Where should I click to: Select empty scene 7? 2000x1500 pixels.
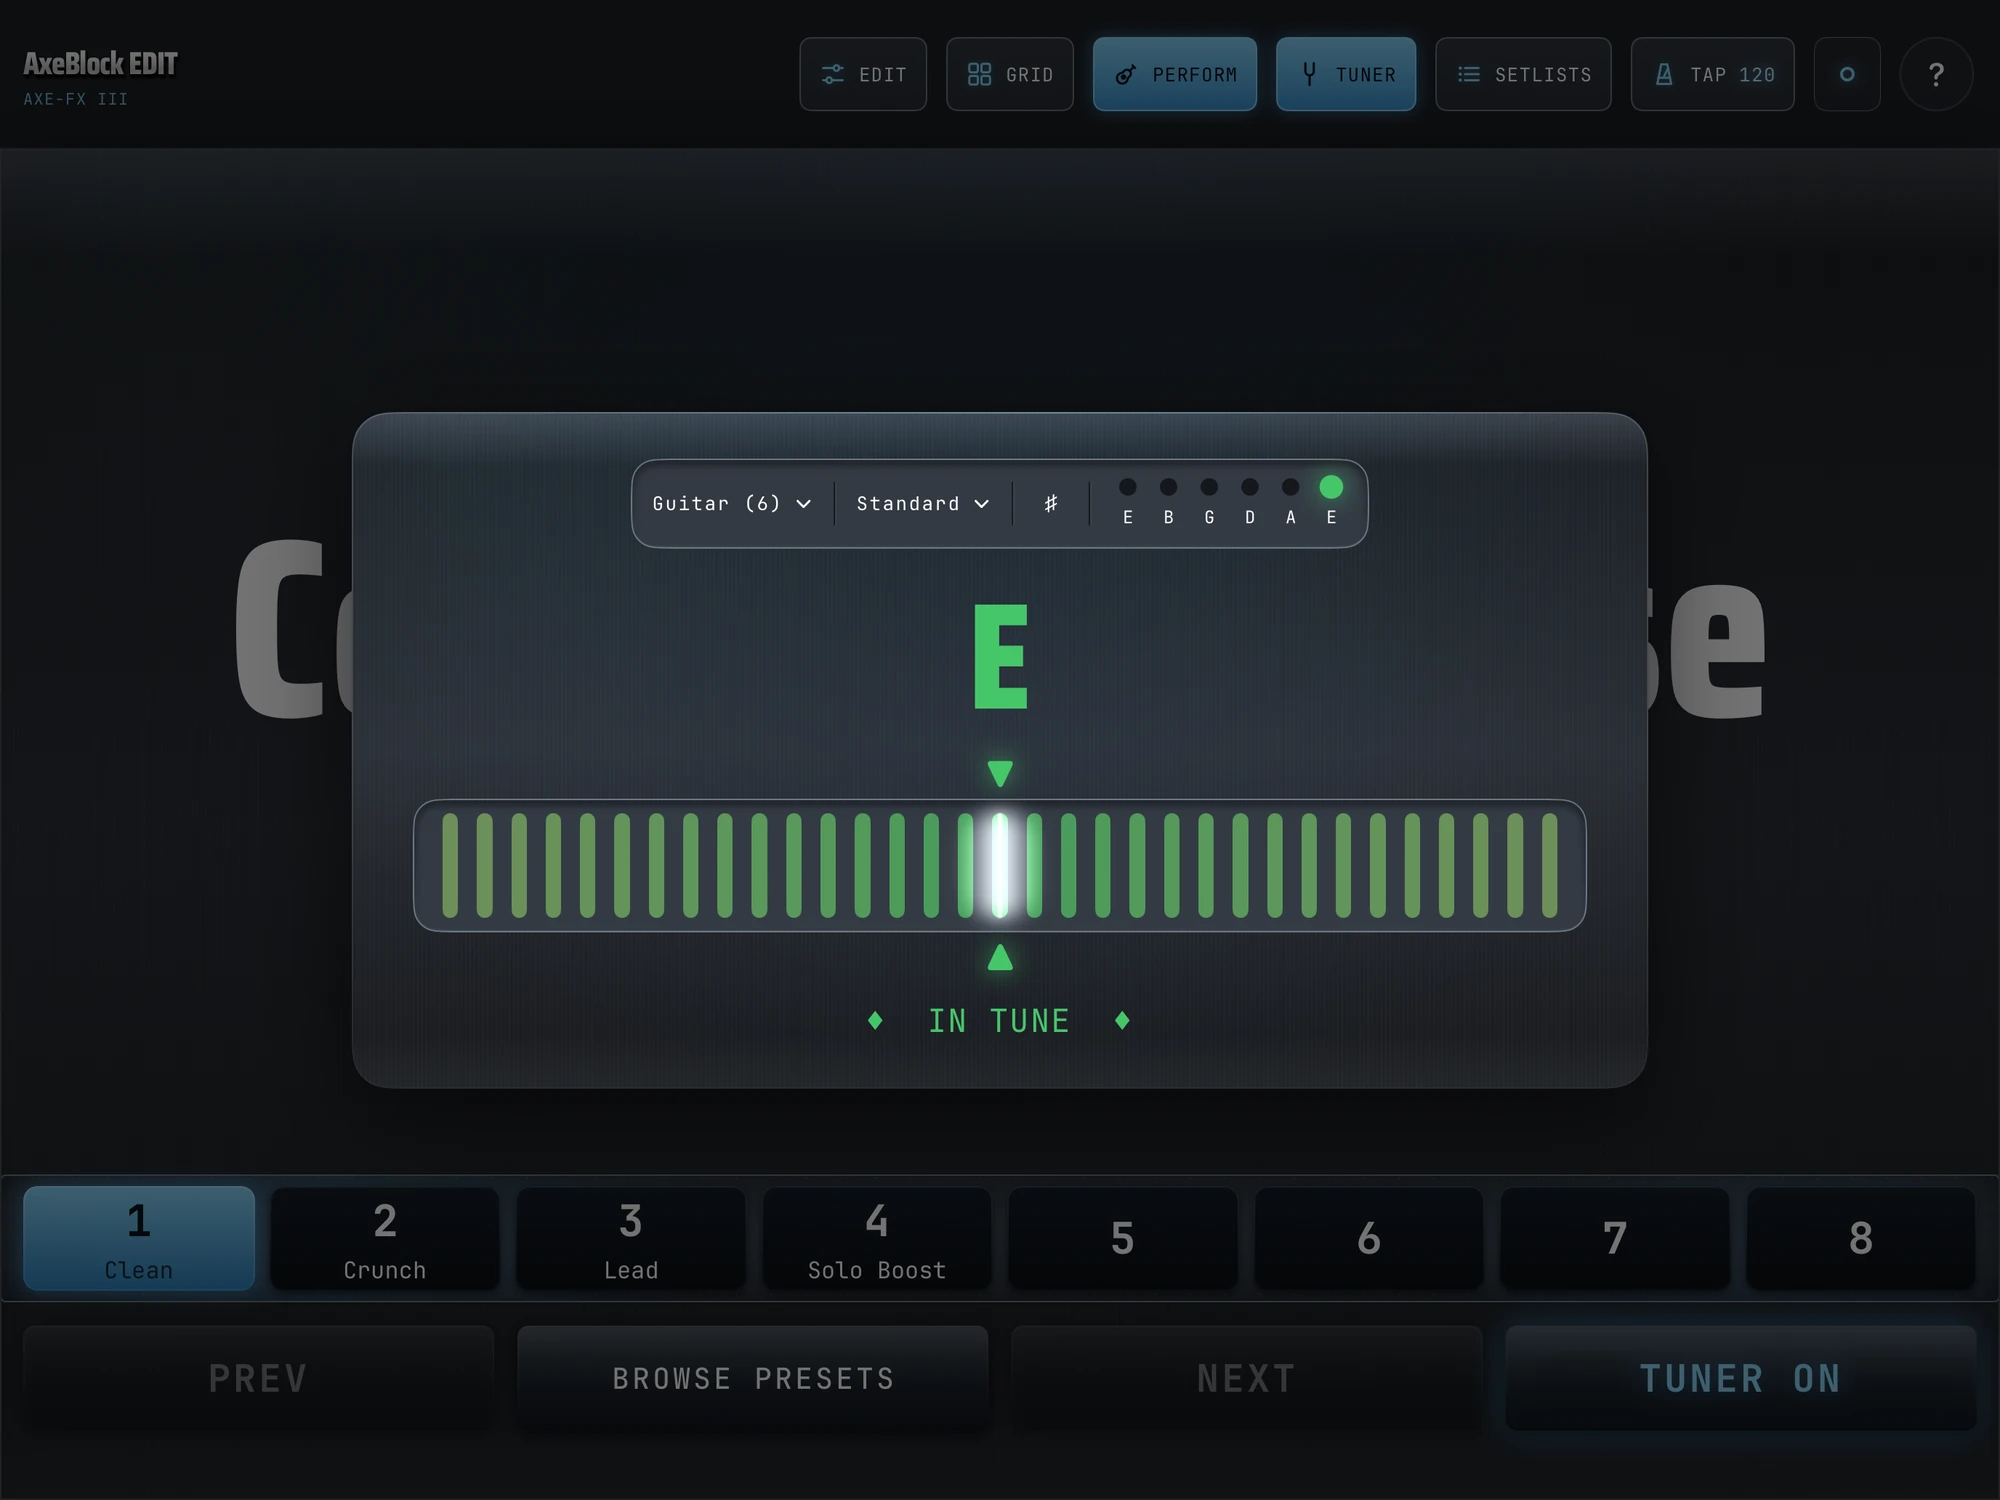(1615, 1238)
